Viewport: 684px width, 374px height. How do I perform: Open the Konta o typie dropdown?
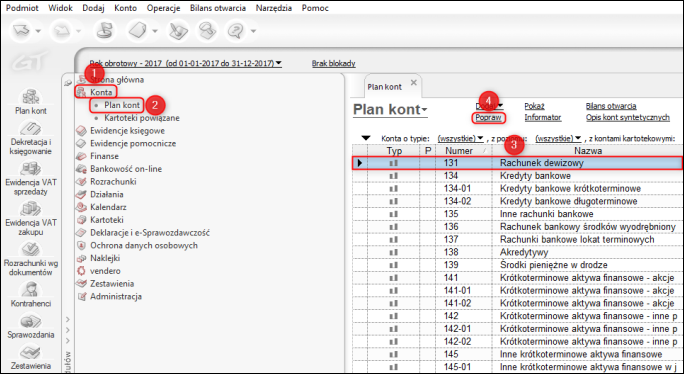coord(461,138)
